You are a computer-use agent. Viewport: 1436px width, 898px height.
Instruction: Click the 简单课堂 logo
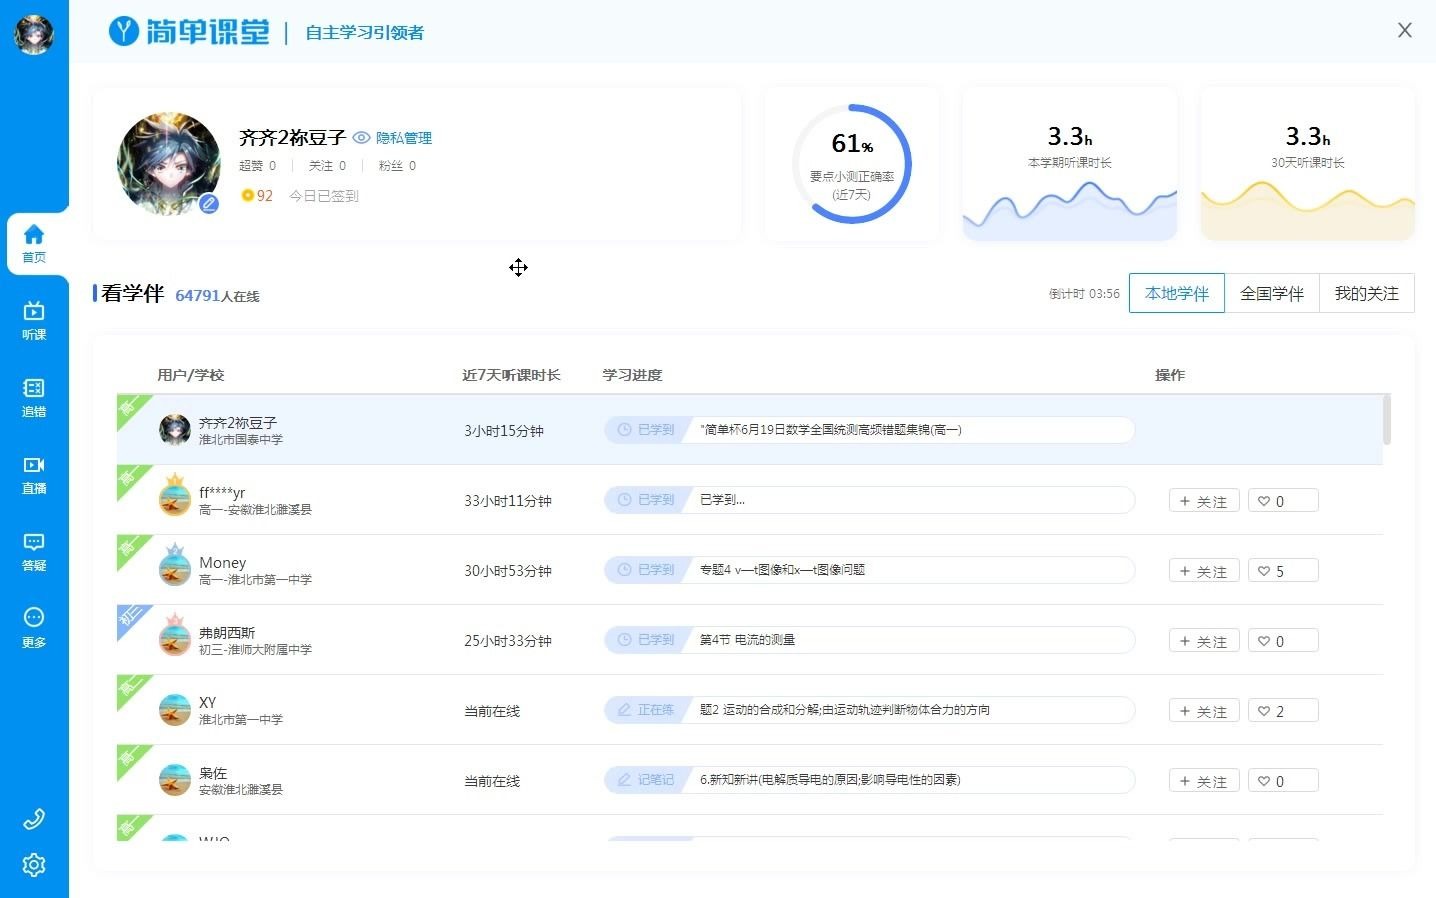pyautogui.click(x=189, y=32)
